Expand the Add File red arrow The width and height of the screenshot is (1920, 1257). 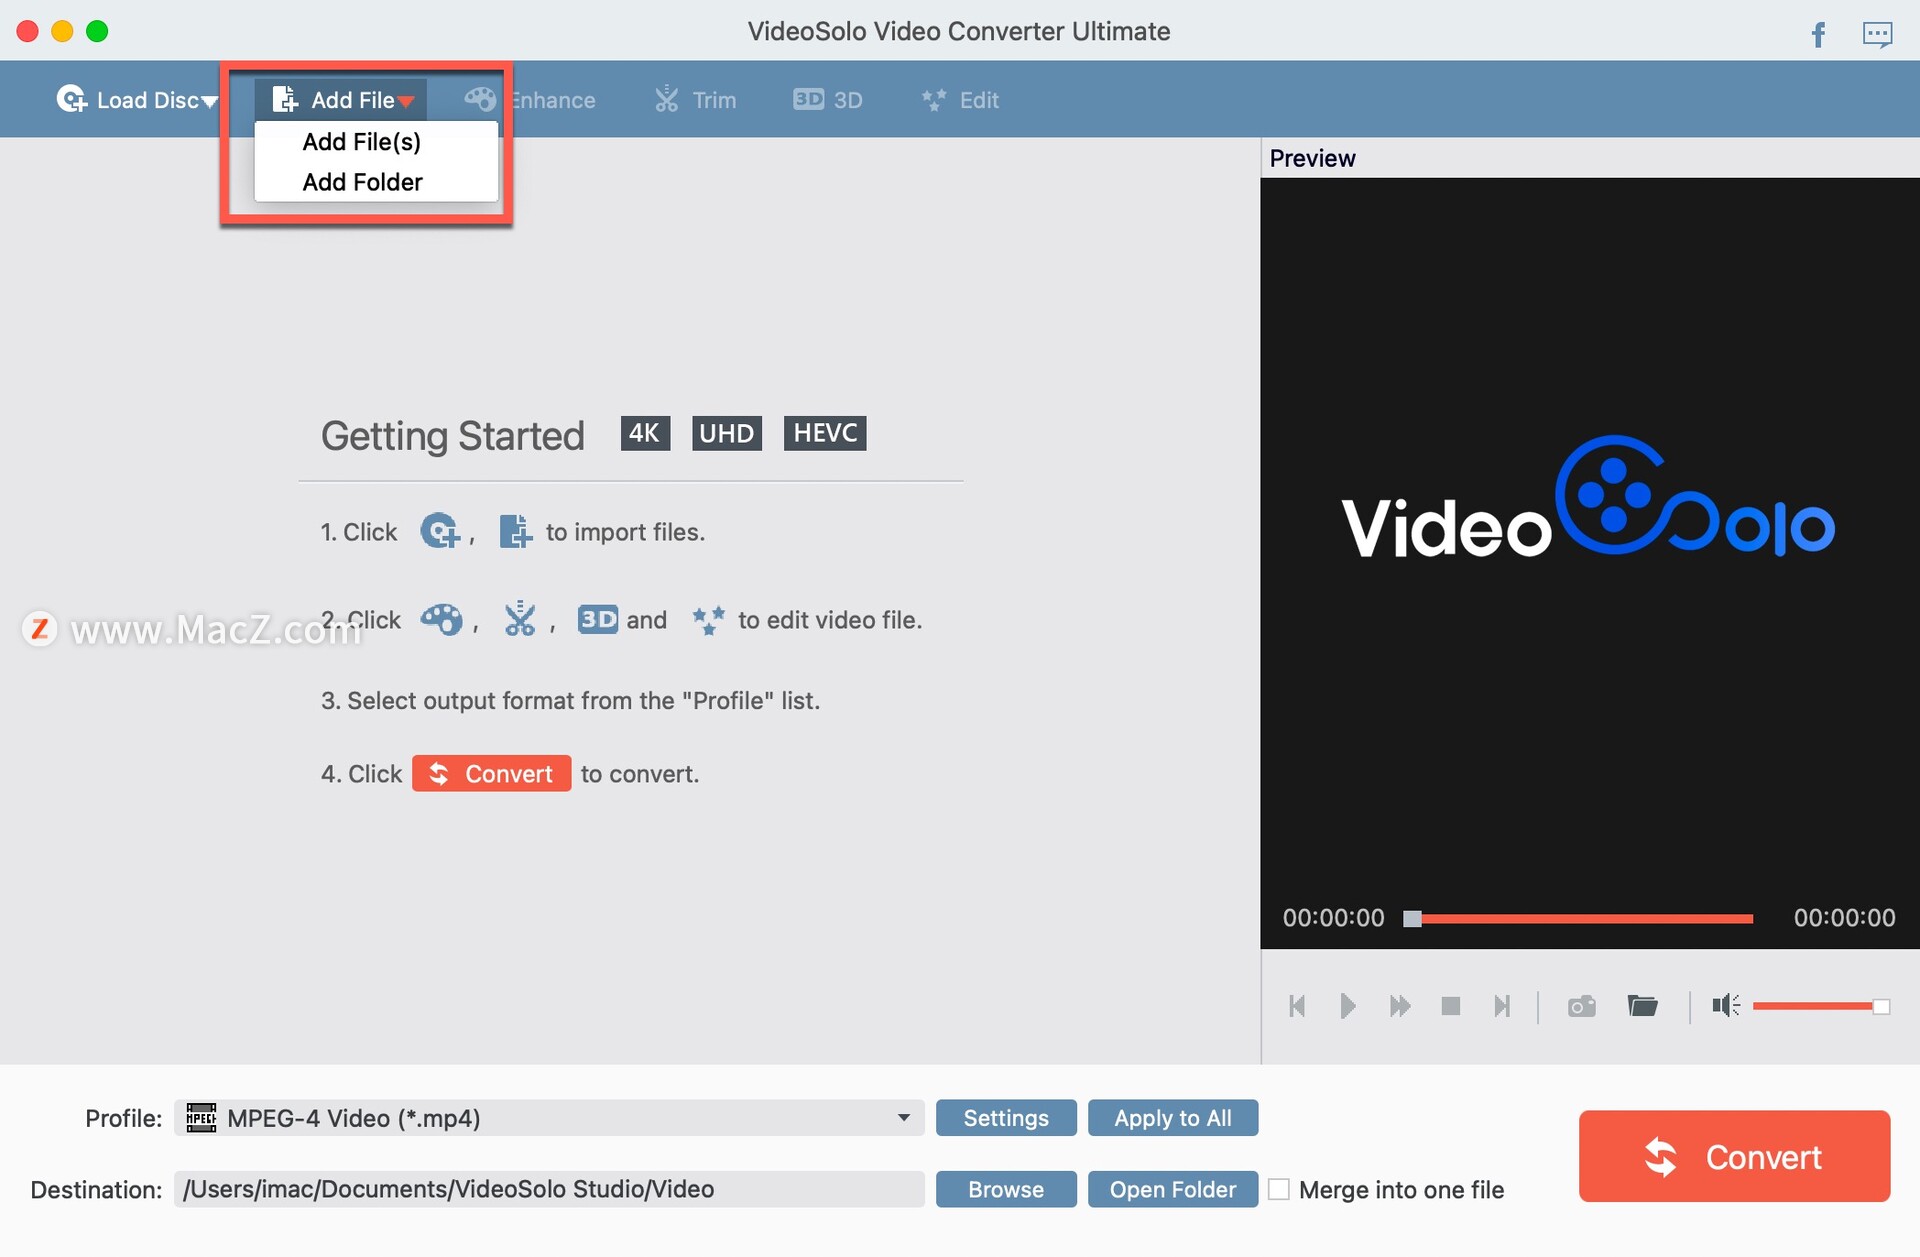pyautogui.click(x=406, y=101)
